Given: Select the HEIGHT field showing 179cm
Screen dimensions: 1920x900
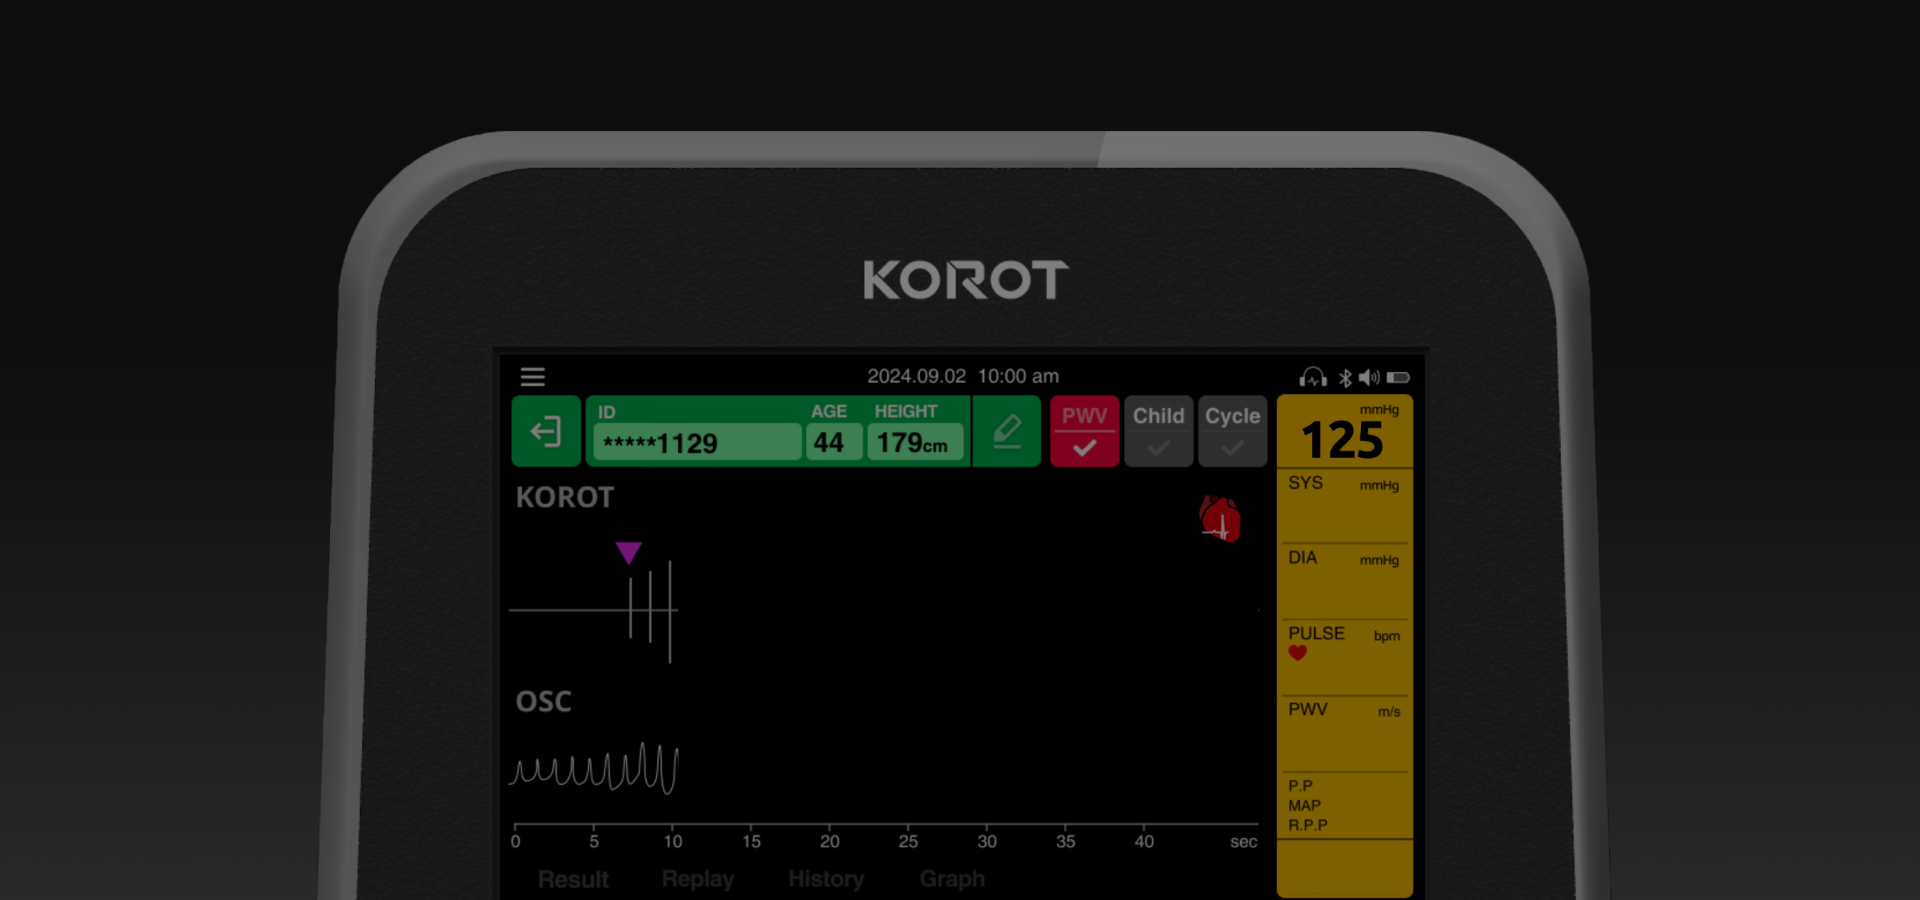Looking at the screenshot, I should pyautogui.click(x=915, y=442).
